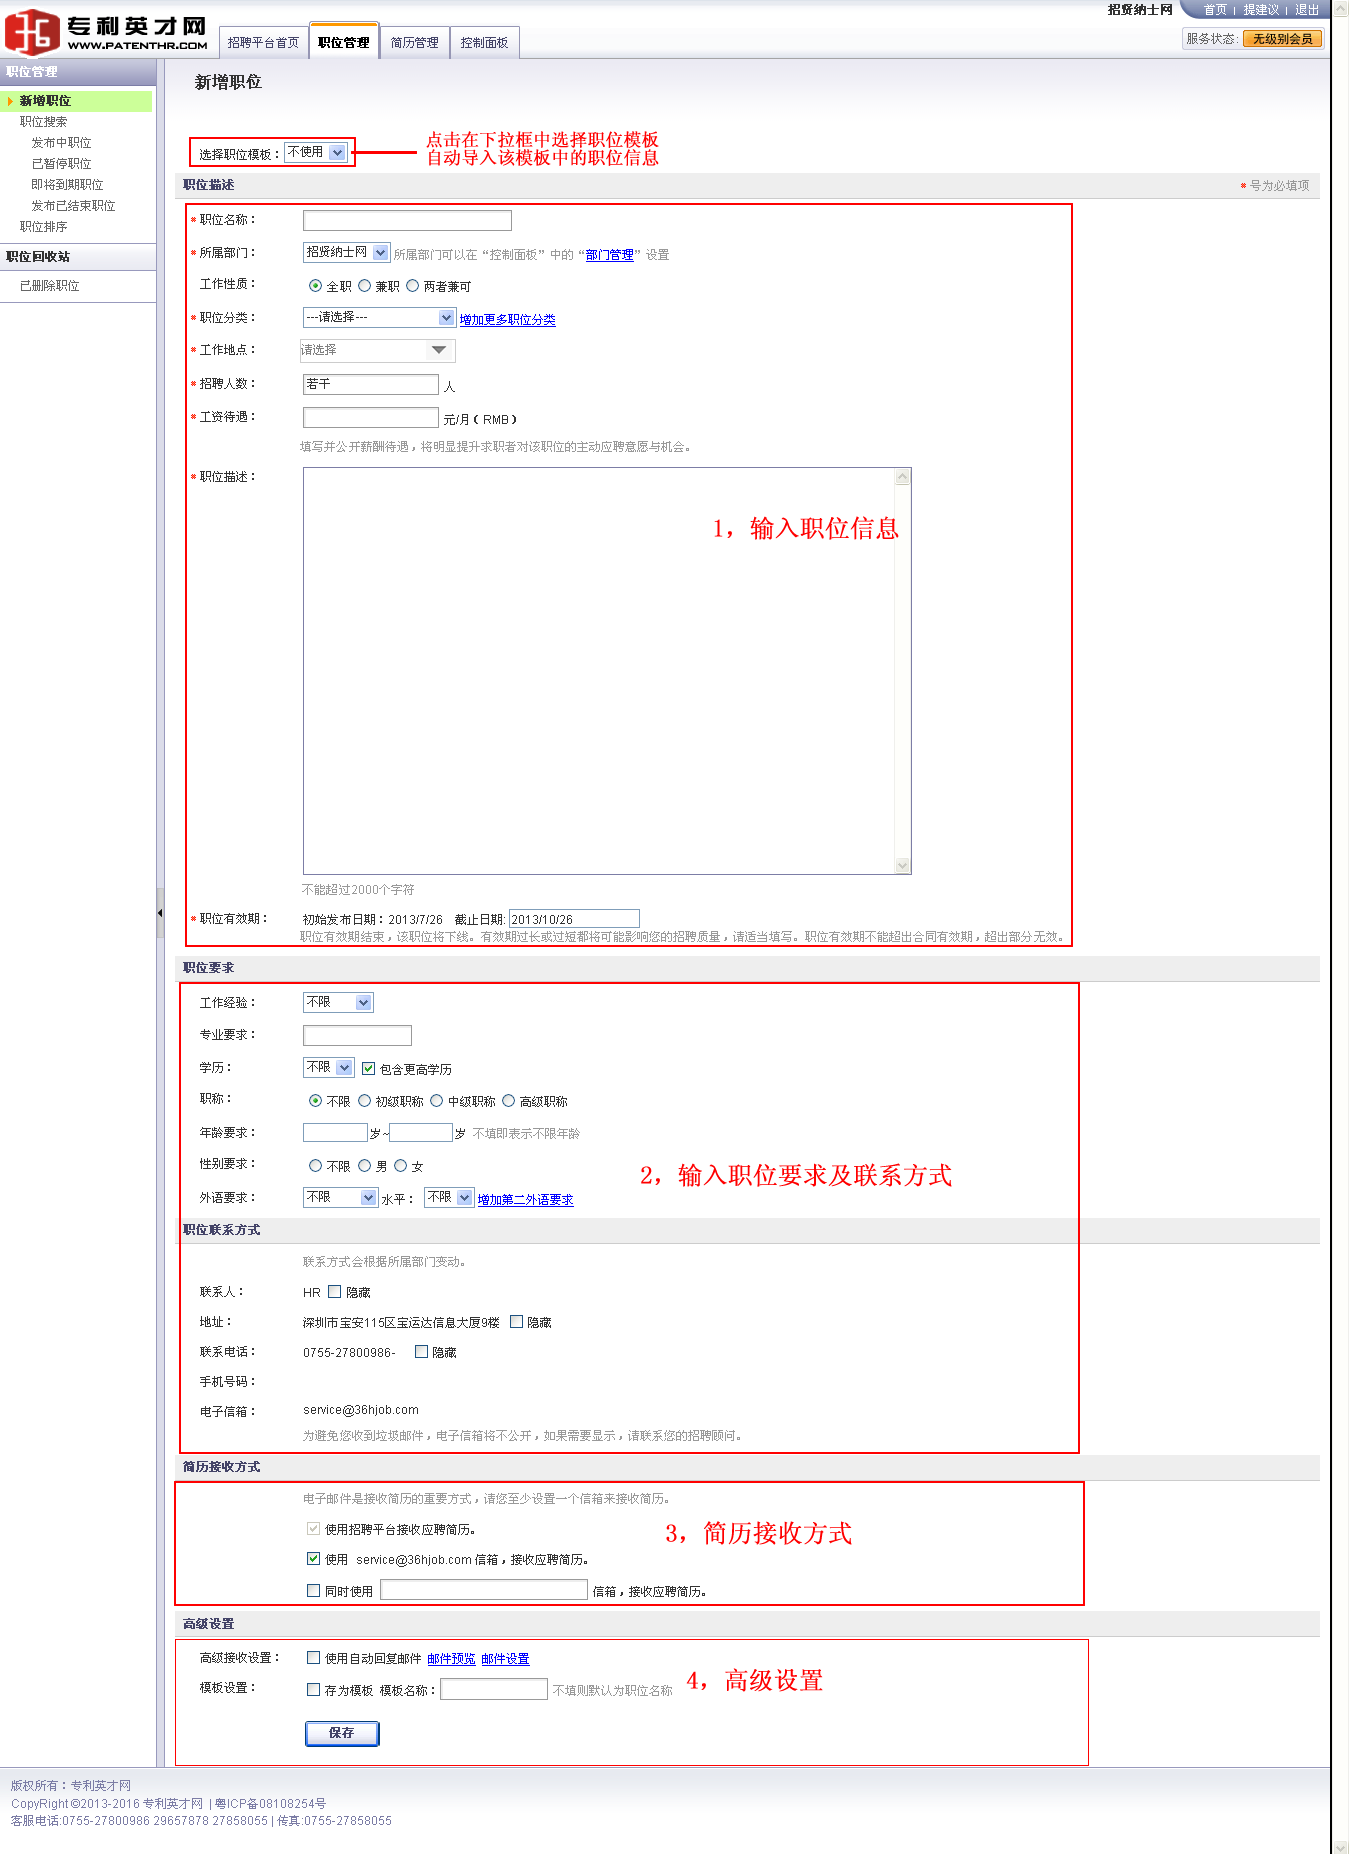Open 控制面板 tab

(484, 43)
